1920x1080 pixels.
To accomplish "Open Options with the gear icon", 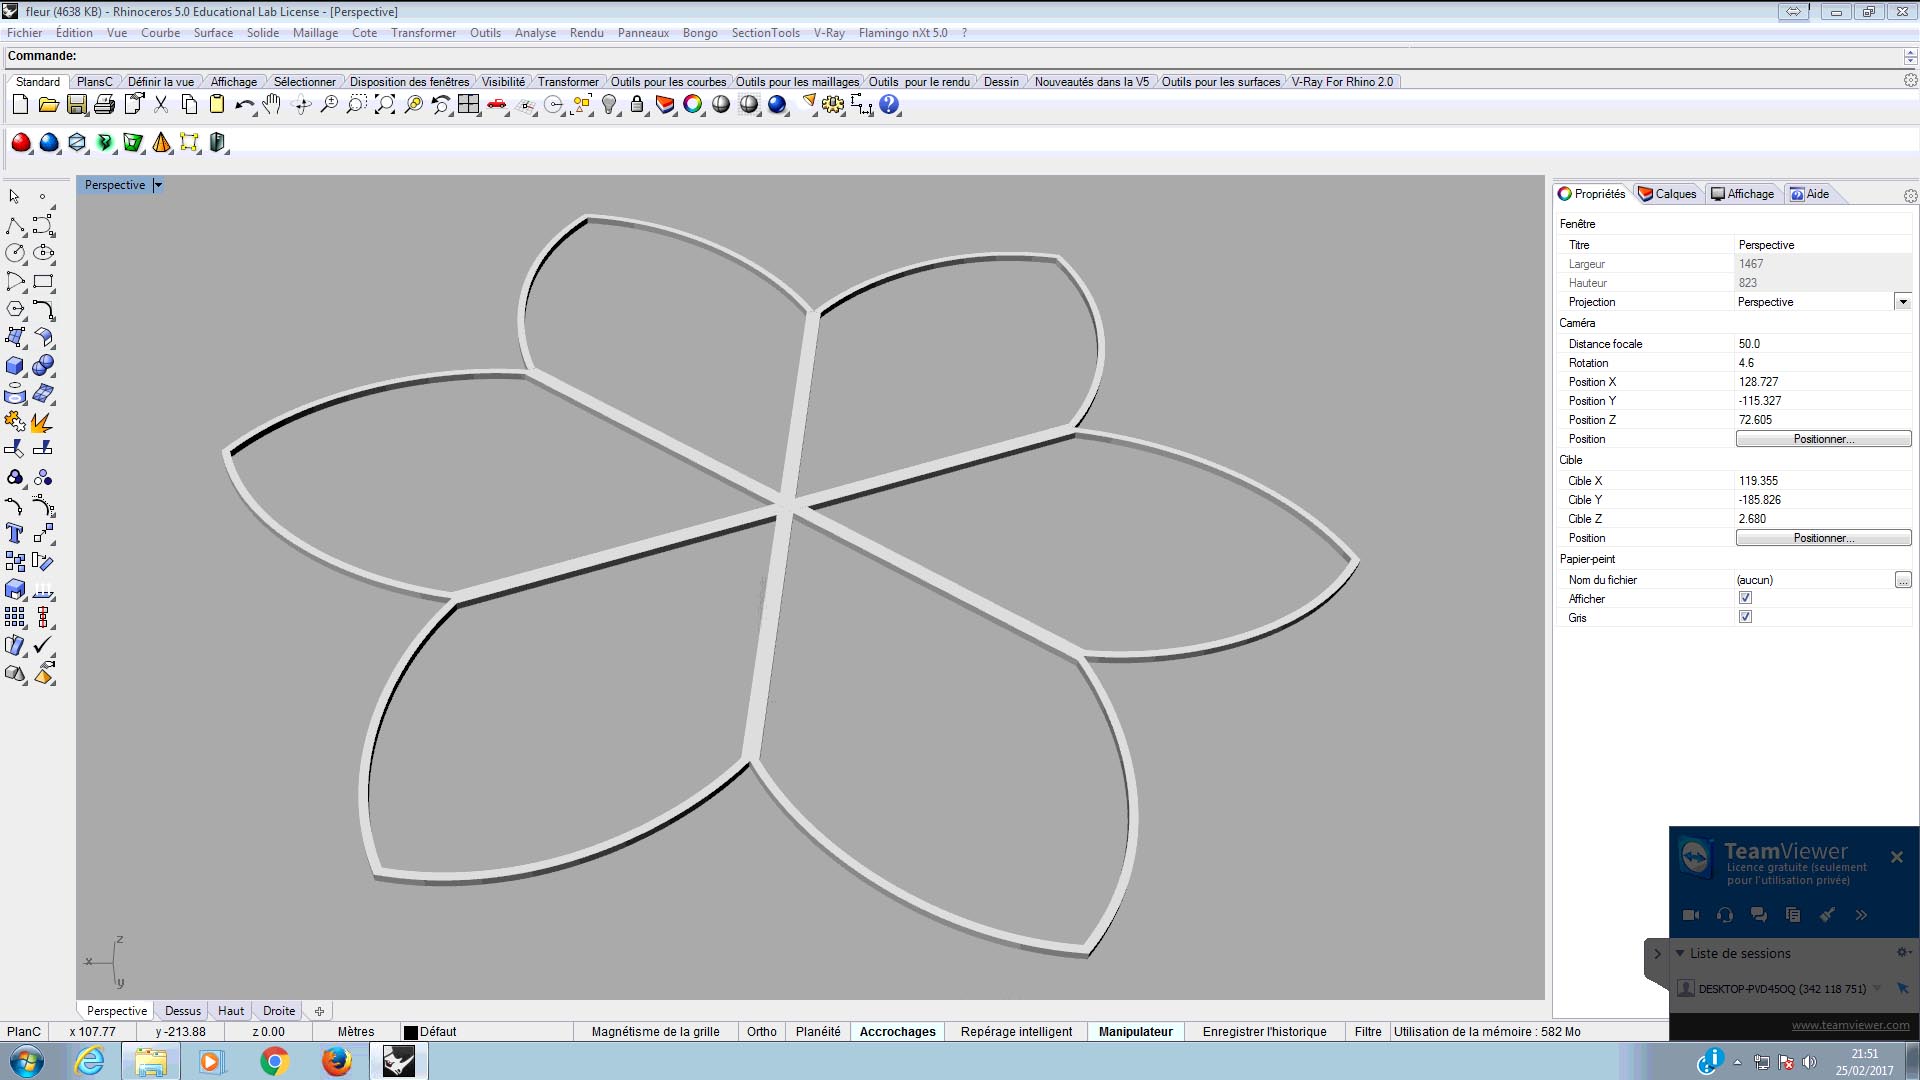I will 833,105.
